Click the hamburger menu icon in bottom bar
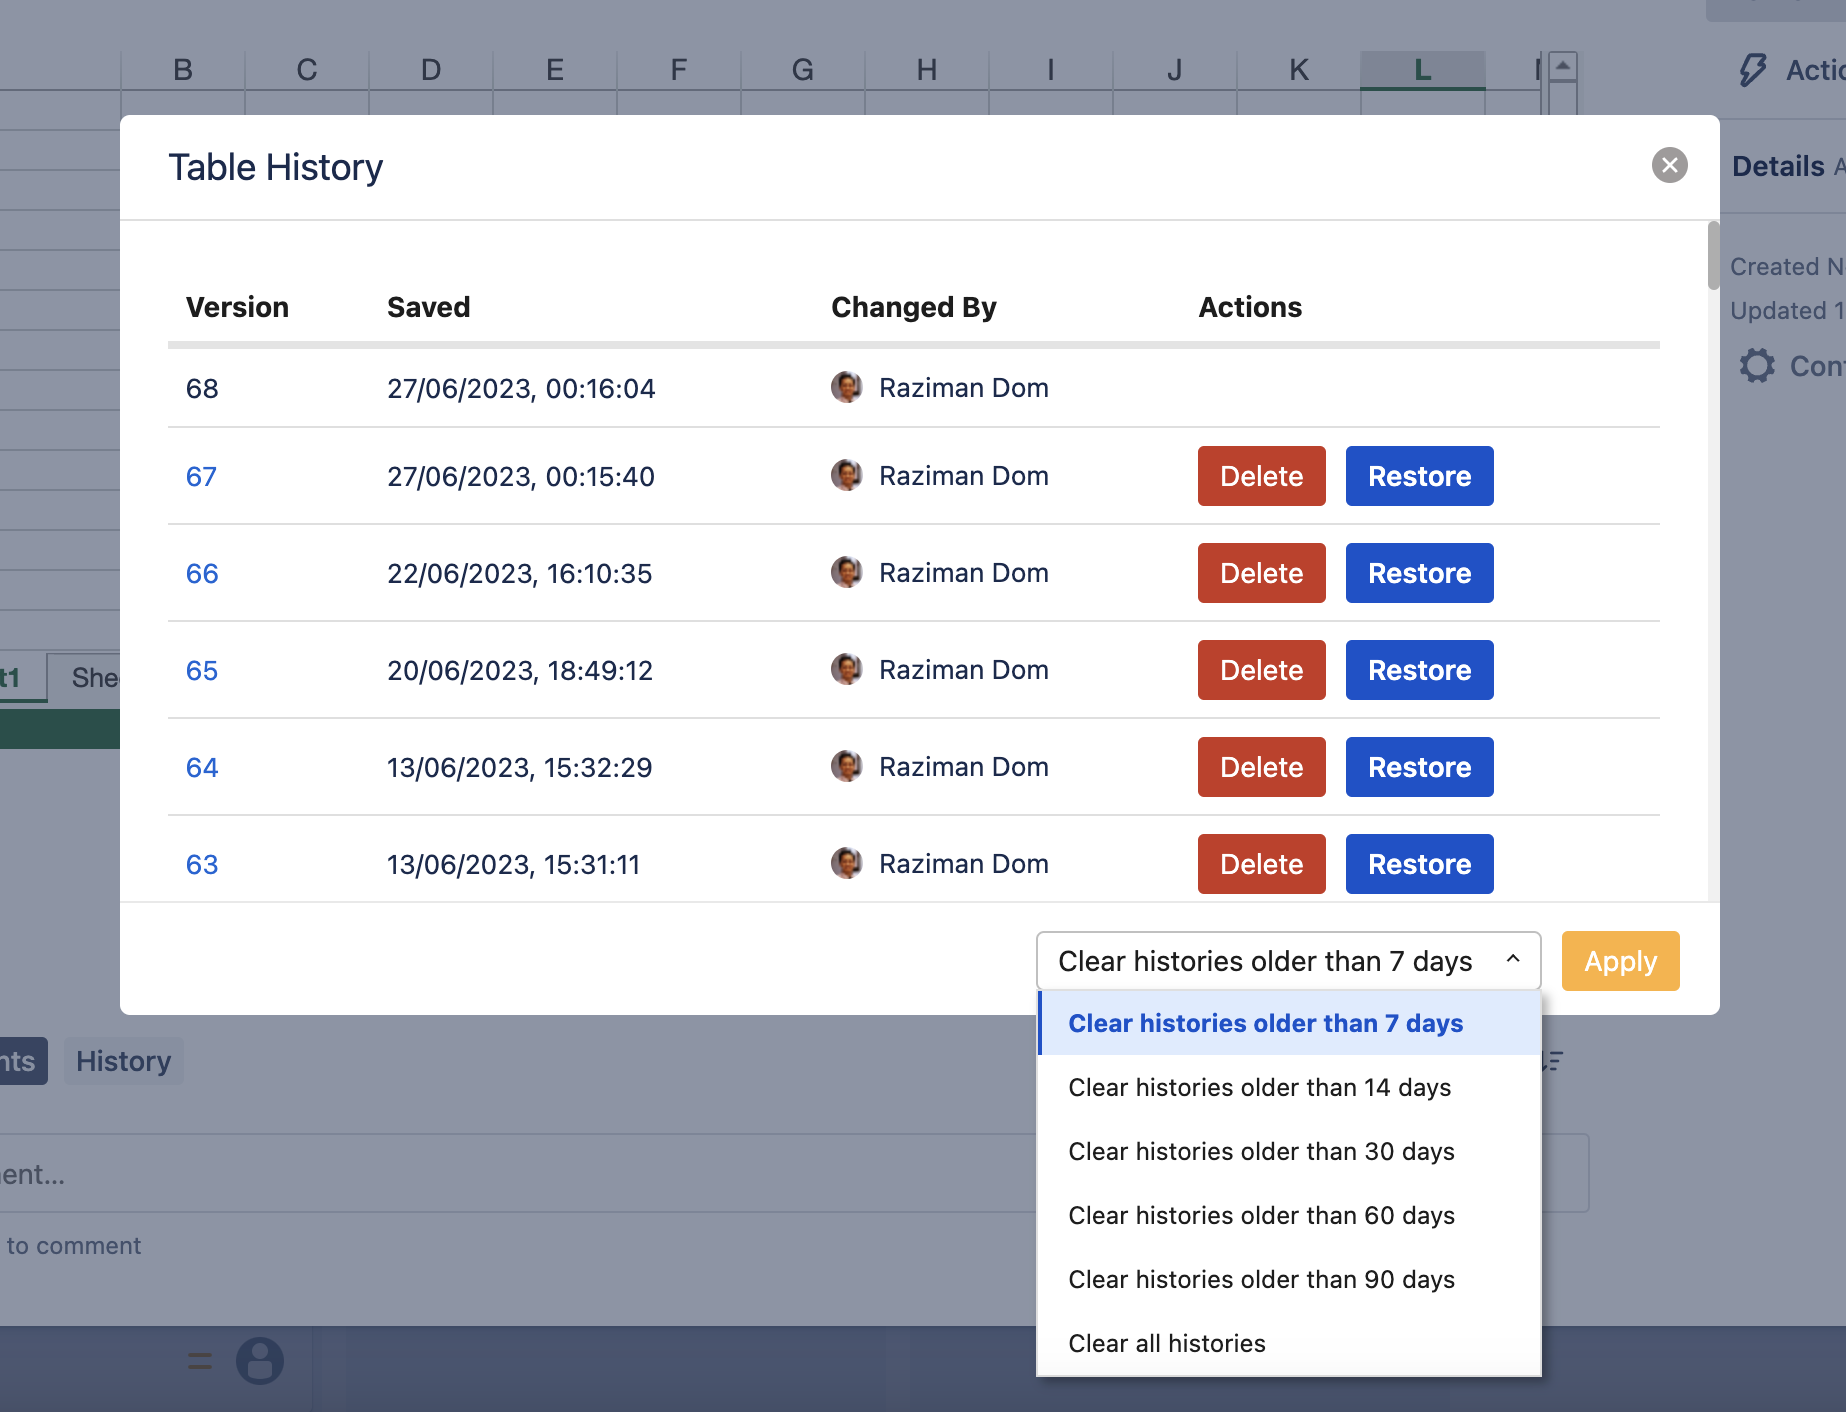This screenshot has height=1412, width=1846. point(200,1361)
